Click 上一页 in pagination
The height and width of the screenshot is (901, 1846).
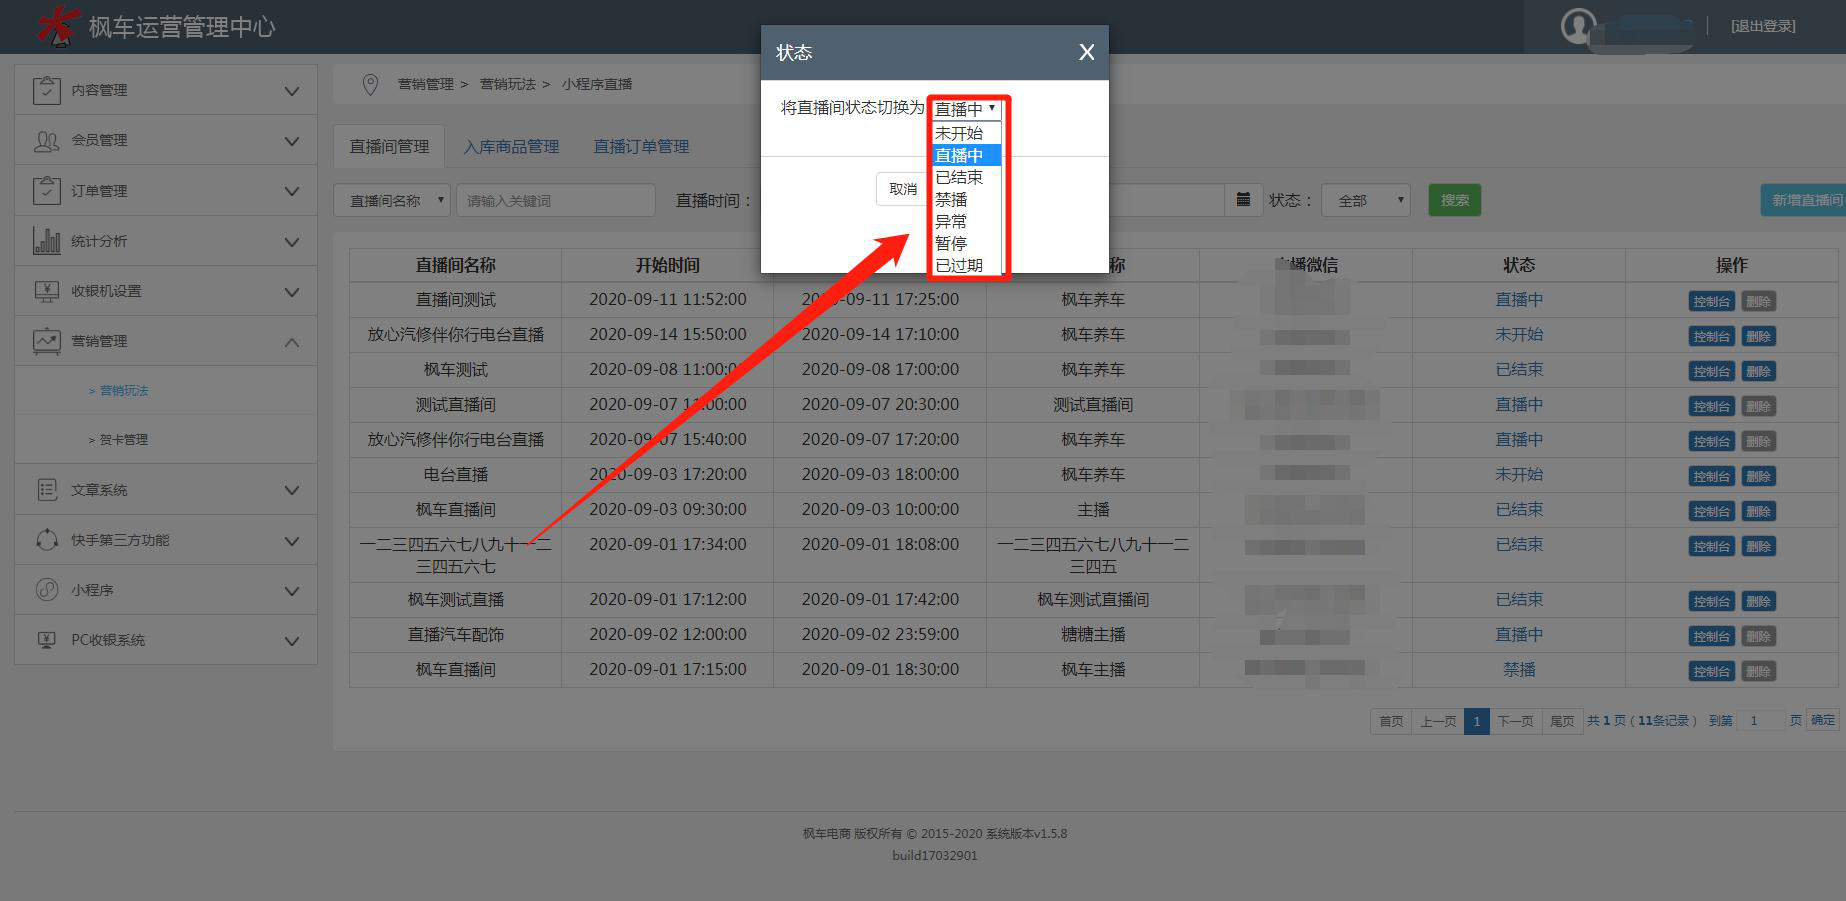(1438, 721)
